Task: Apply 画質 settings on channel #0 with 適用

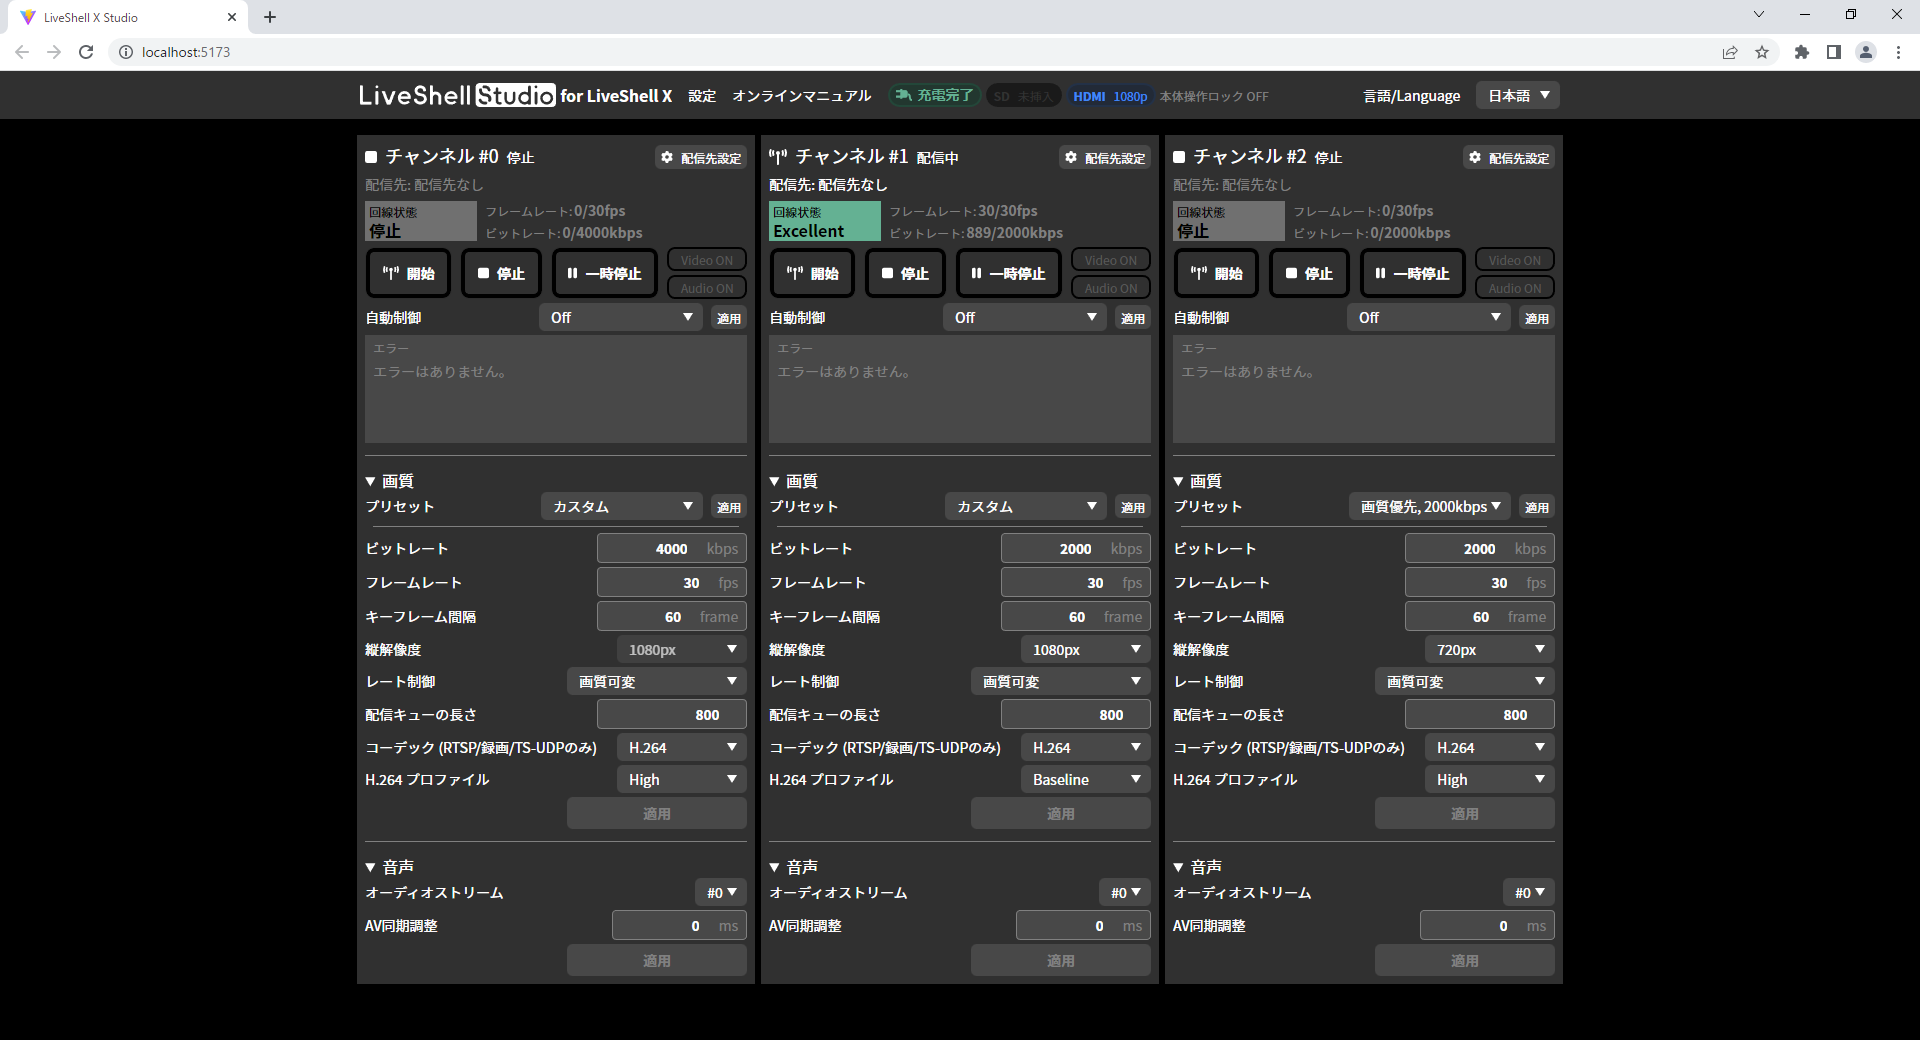Action: tap(656, 812)
